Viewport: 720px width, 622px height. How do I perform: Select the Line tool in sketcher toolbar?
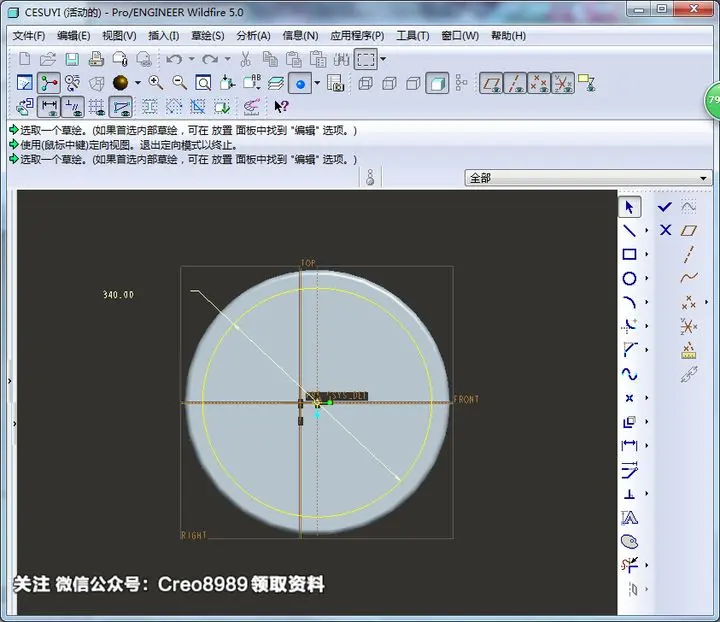point(629,230)
